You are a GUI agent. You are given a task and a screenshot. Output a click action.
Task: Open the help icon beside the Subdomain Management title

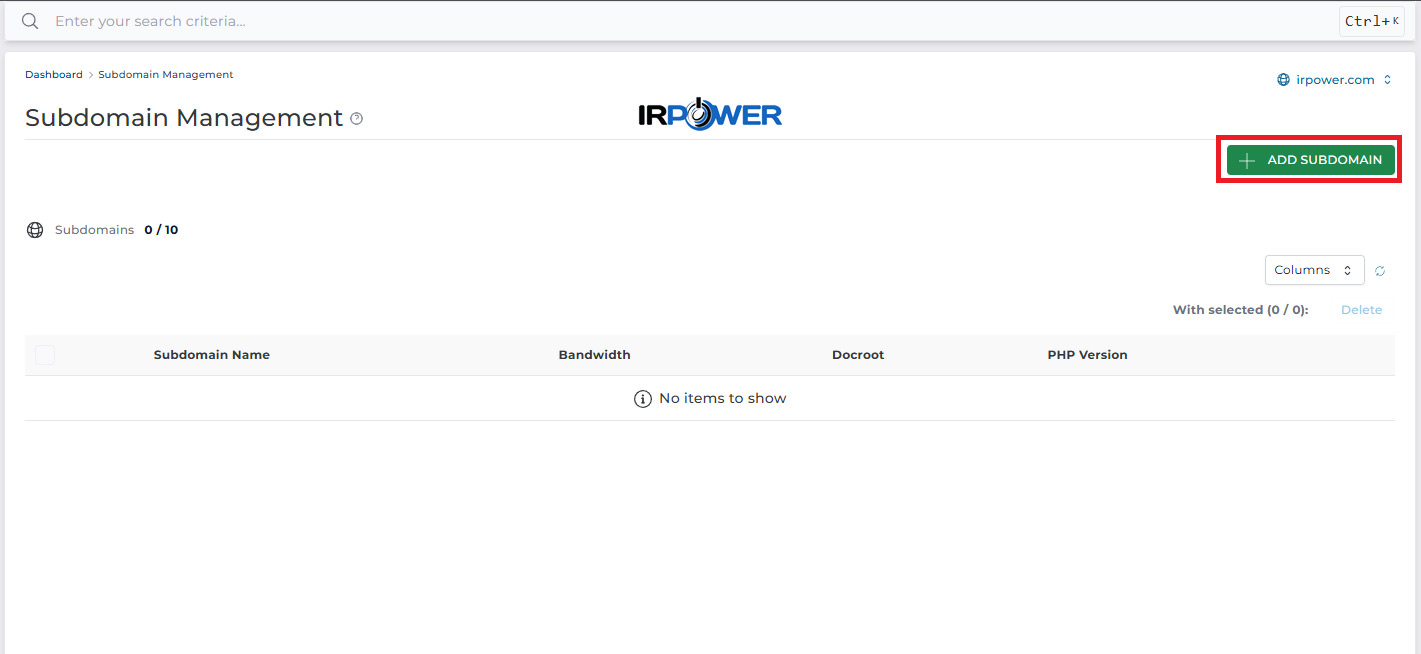(357, 119)
